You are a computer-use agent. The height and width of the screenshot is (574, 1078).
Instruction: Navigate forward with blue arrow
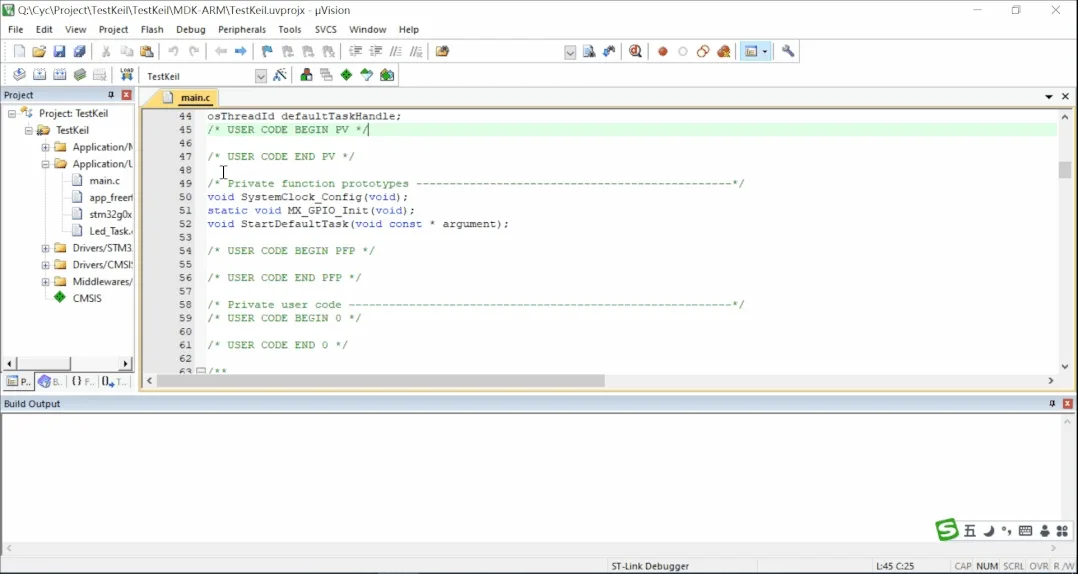[x=241, y=52]
